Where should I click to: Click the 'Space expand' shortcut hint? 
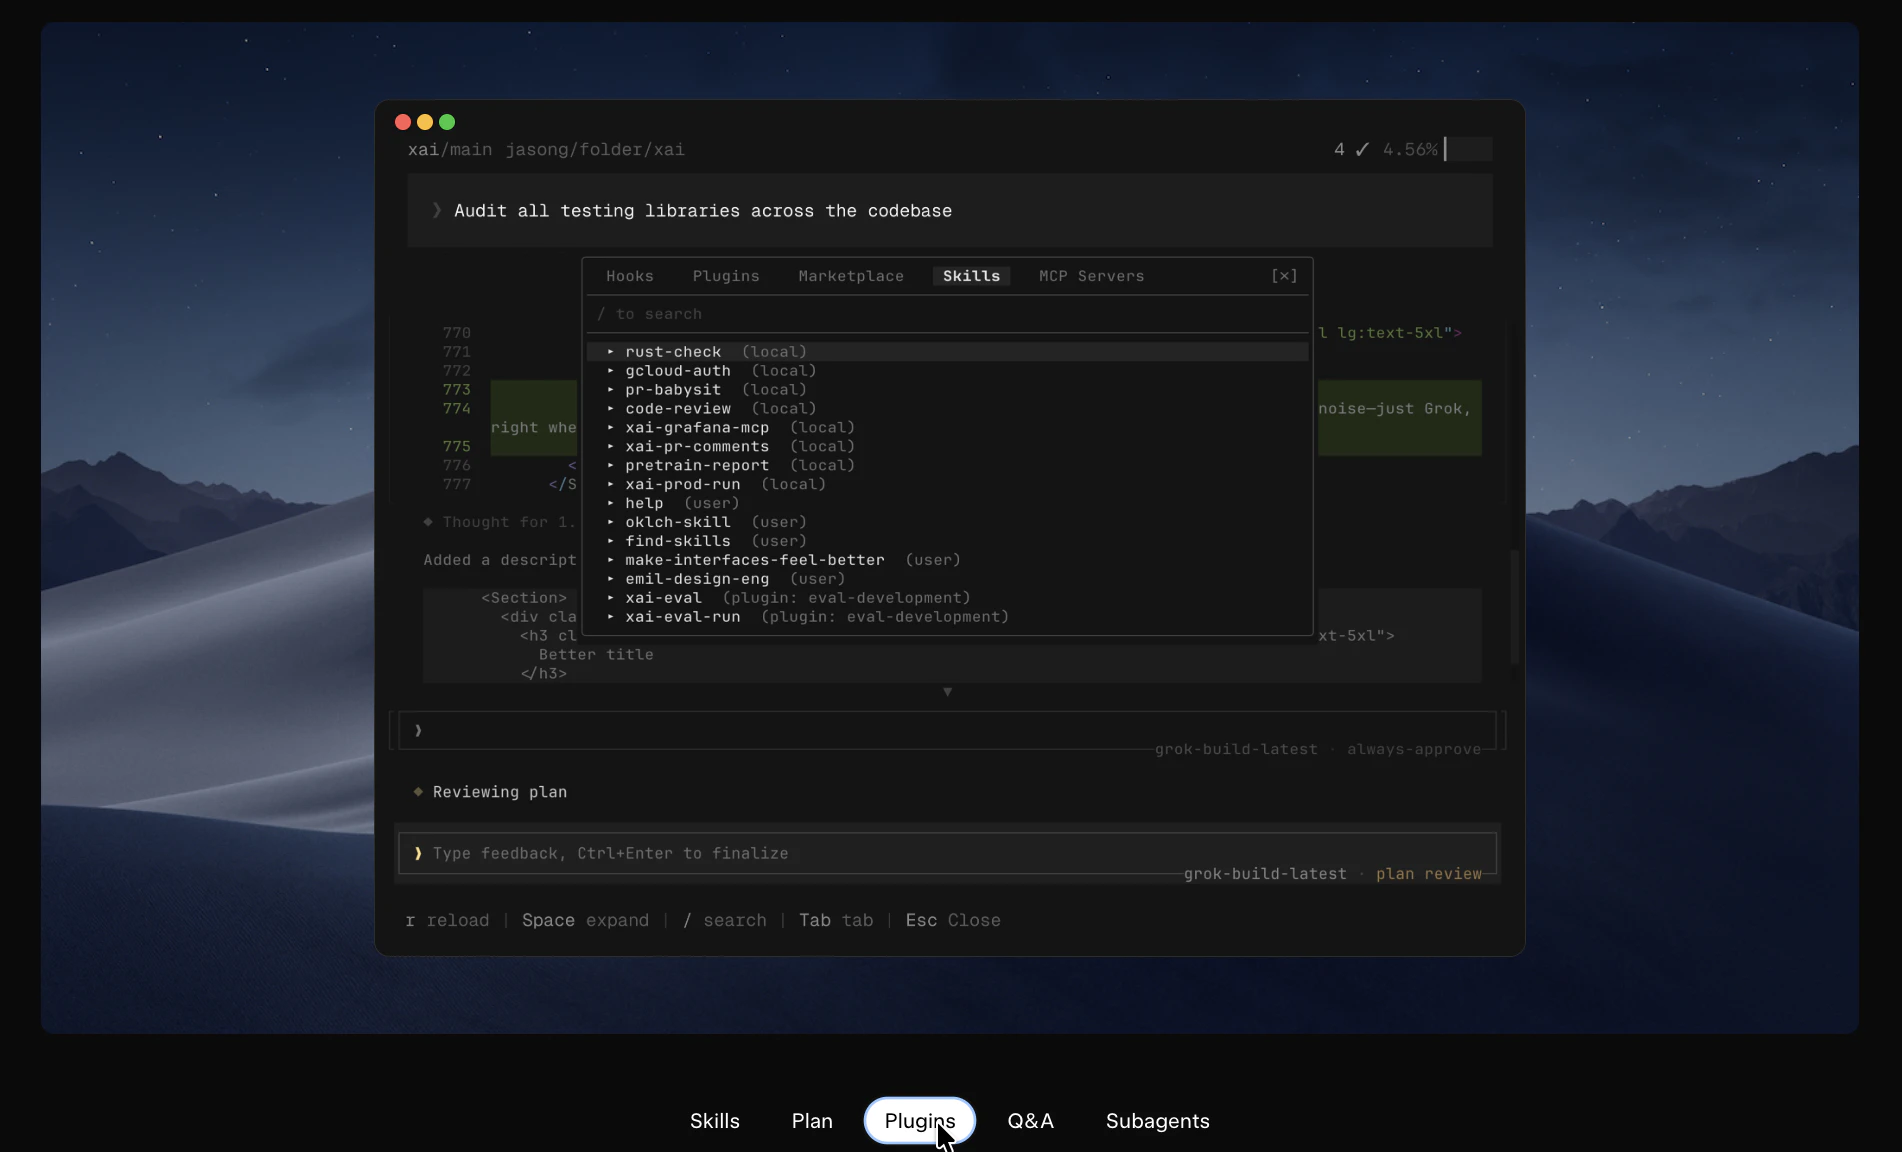[x=585, y=921]
